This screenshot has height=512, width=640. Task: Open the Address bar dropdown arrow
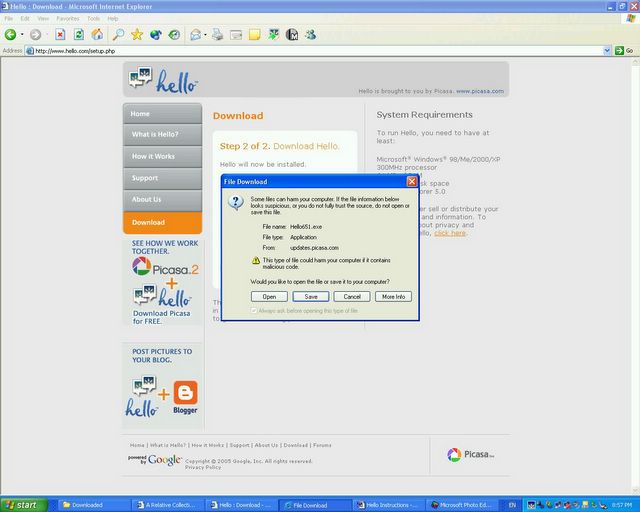click(607, 51)
